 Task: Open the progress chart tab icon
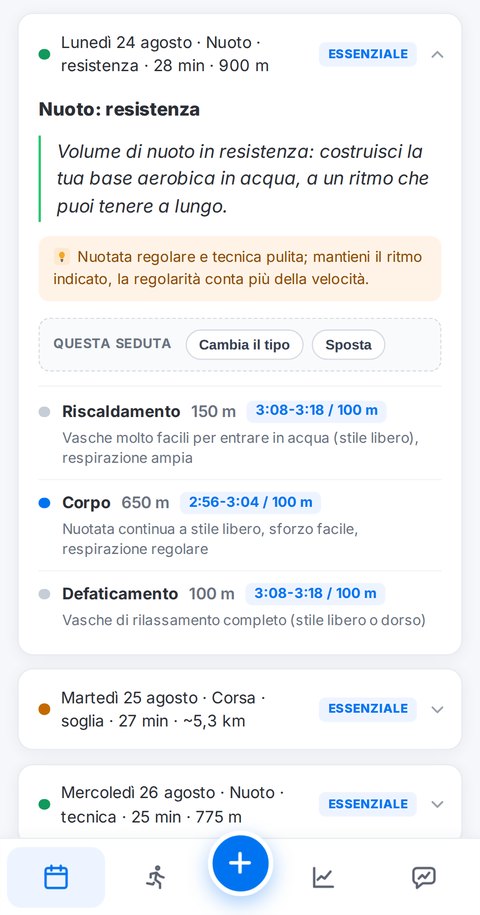[x=323, y=877]
